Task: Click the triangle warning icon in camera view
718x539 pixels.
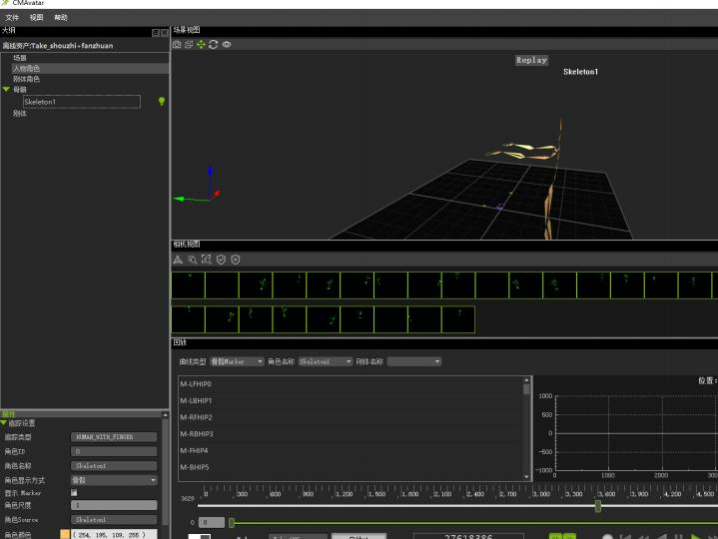Action: 178,259
